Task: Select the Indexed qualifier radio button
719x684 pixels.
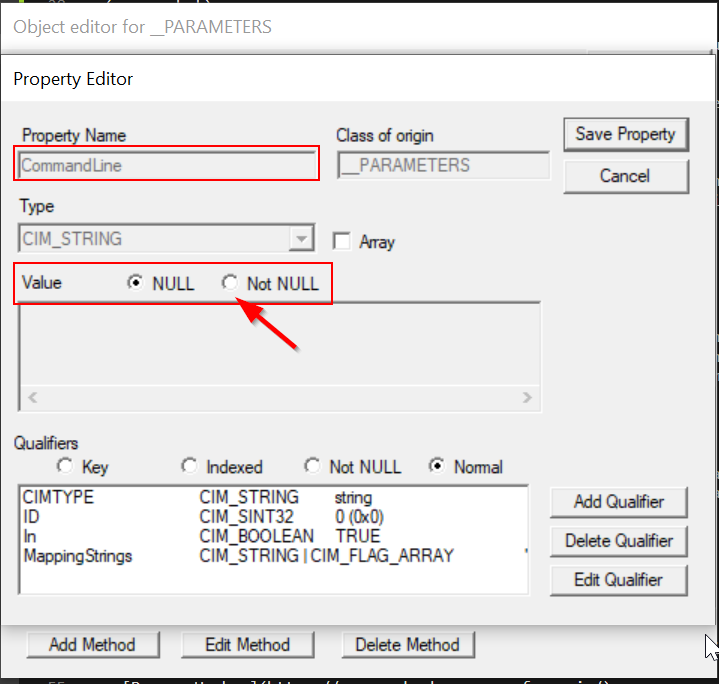Action: tap(190, 466)
